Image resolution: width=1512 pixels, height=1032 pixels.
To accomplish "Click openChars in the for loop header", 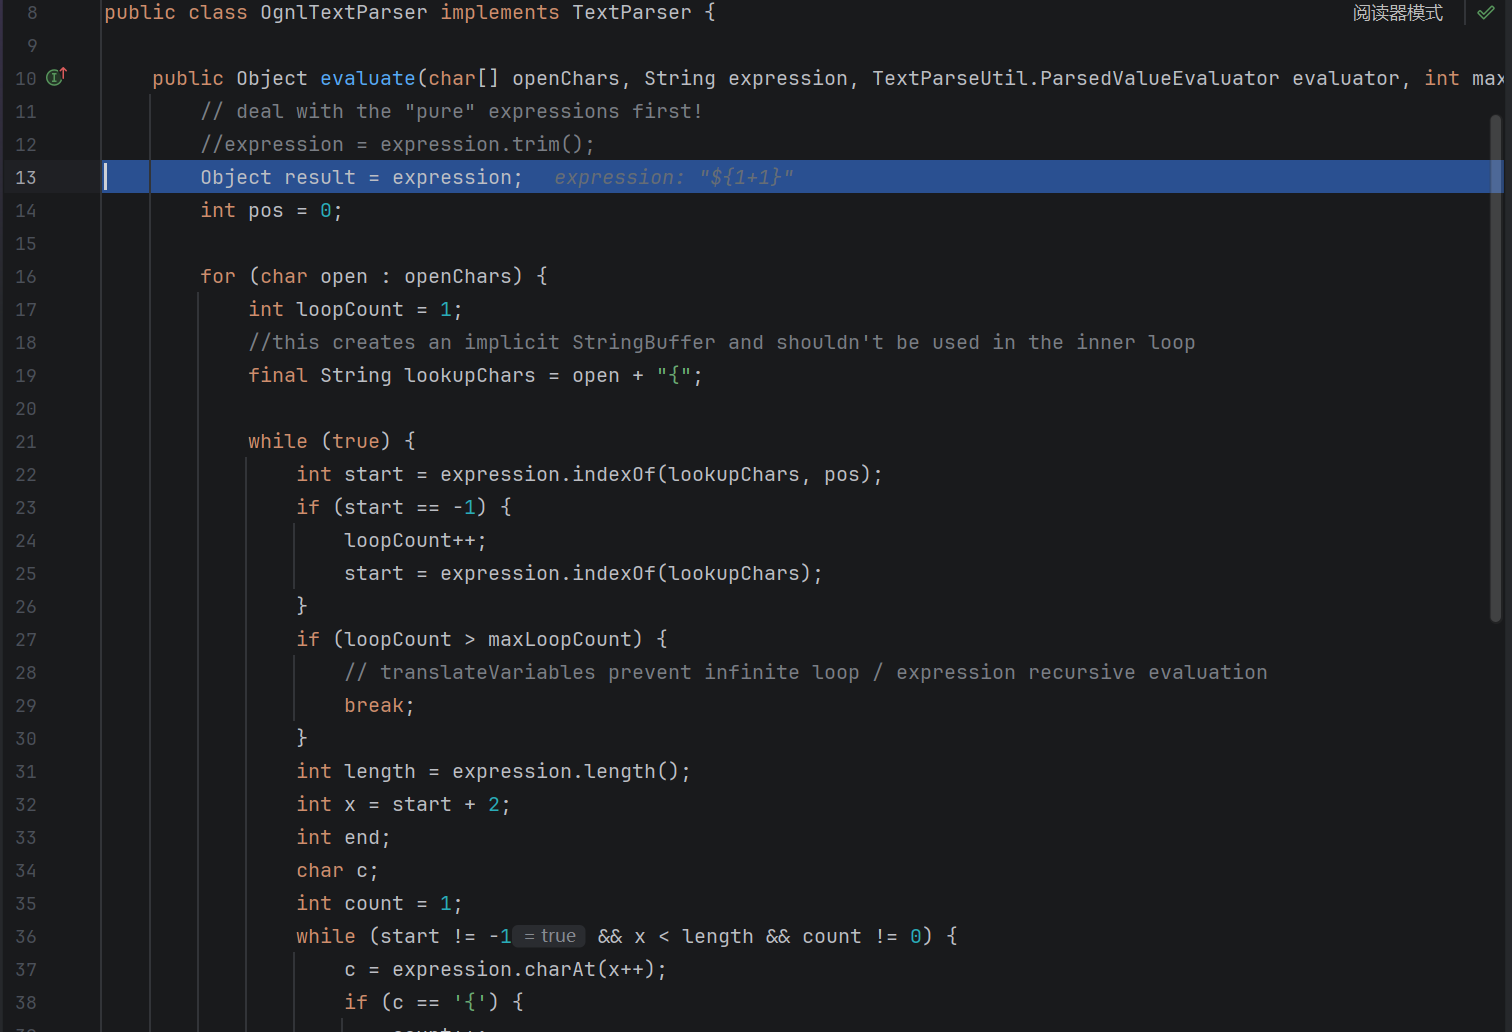I will [457, 276].
